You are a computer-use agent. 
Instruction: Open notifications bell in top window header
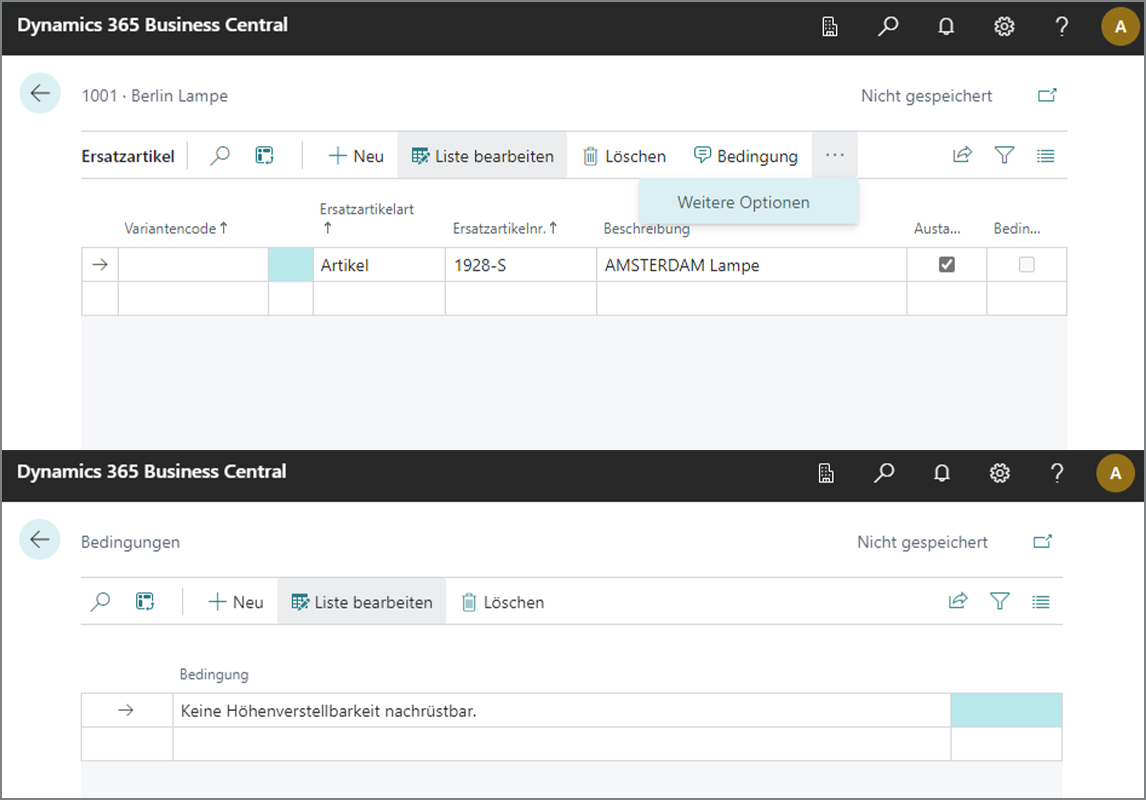tap(946, 27)
